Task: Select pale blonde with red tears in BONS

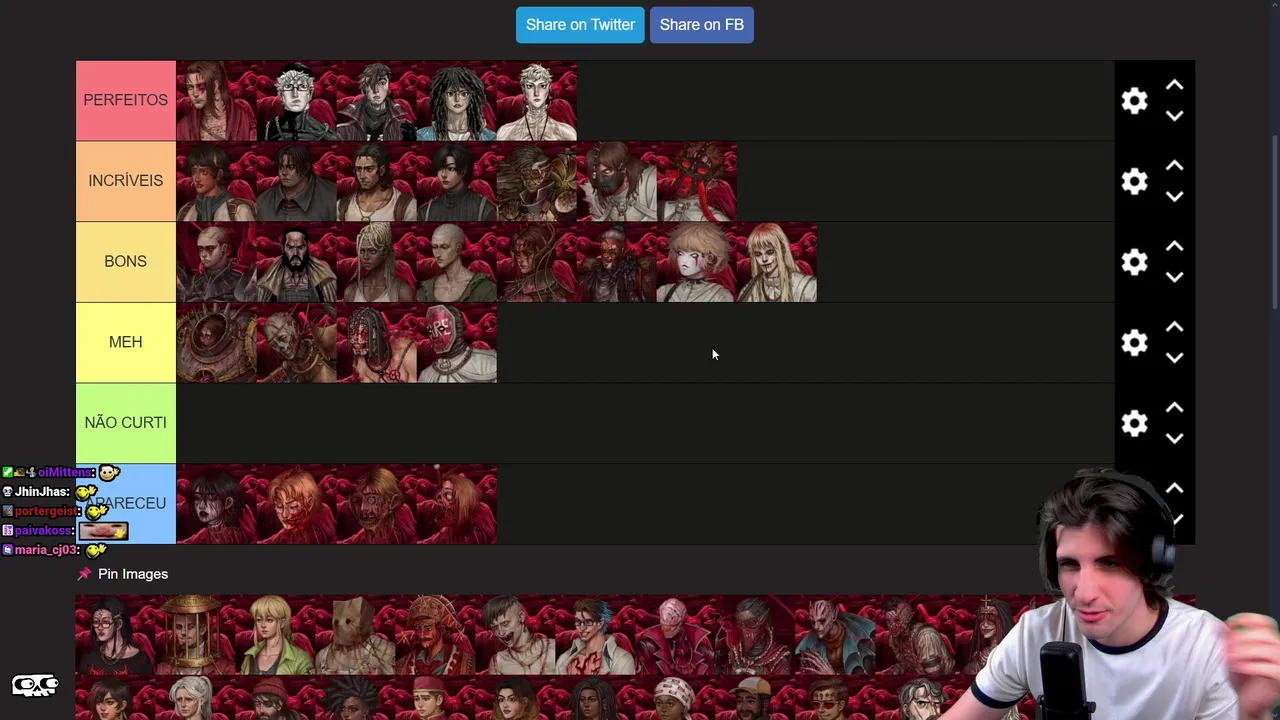Action: (x=697, y=262)
